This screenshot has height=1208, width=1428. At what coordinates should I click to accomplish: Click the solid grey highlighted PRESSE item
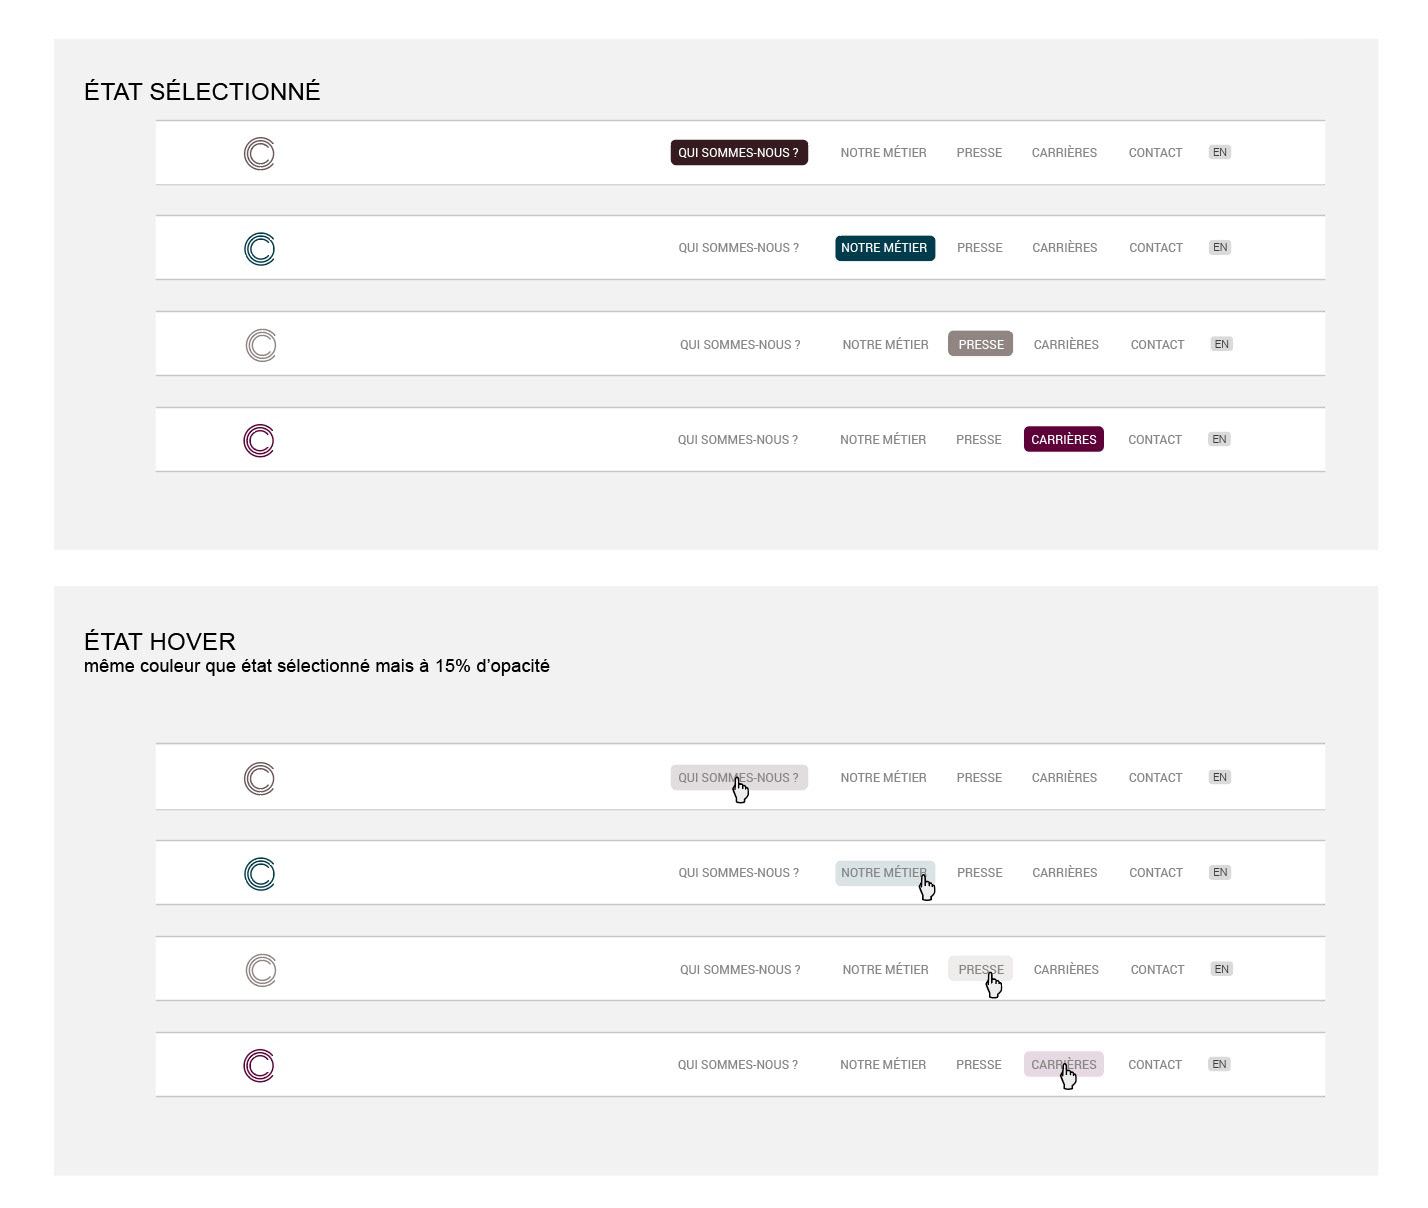coord(980,345)
